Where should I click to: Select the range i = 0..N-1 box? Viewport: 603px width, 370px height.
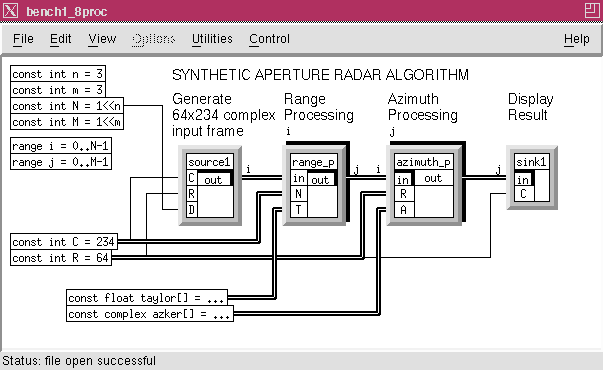pos(61,146)
